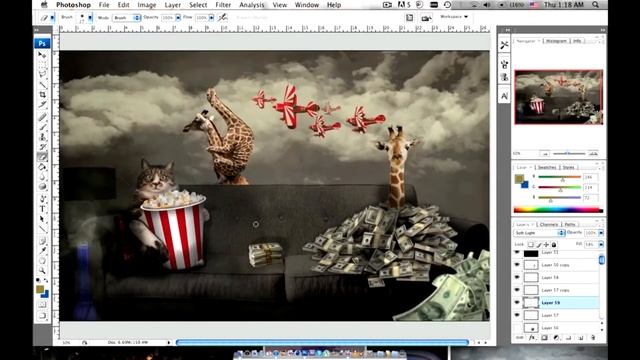Toggle lock transparent pixels
Viewport: 640px width, 360px height.
coord(530,244)
